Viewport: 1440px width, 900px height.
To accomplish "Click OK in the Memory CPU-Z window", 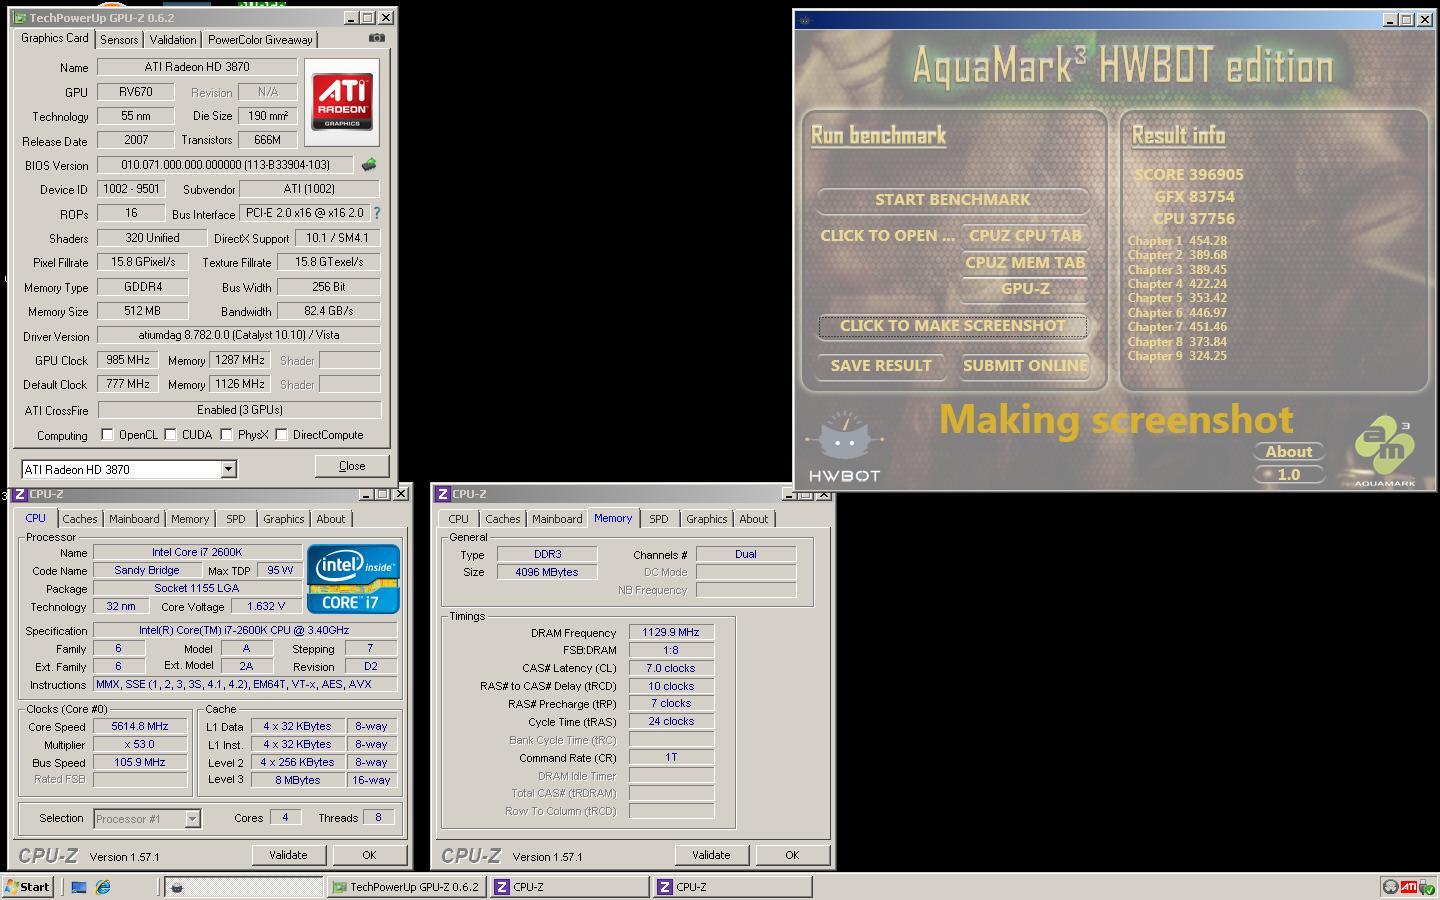I will point(792,855).
